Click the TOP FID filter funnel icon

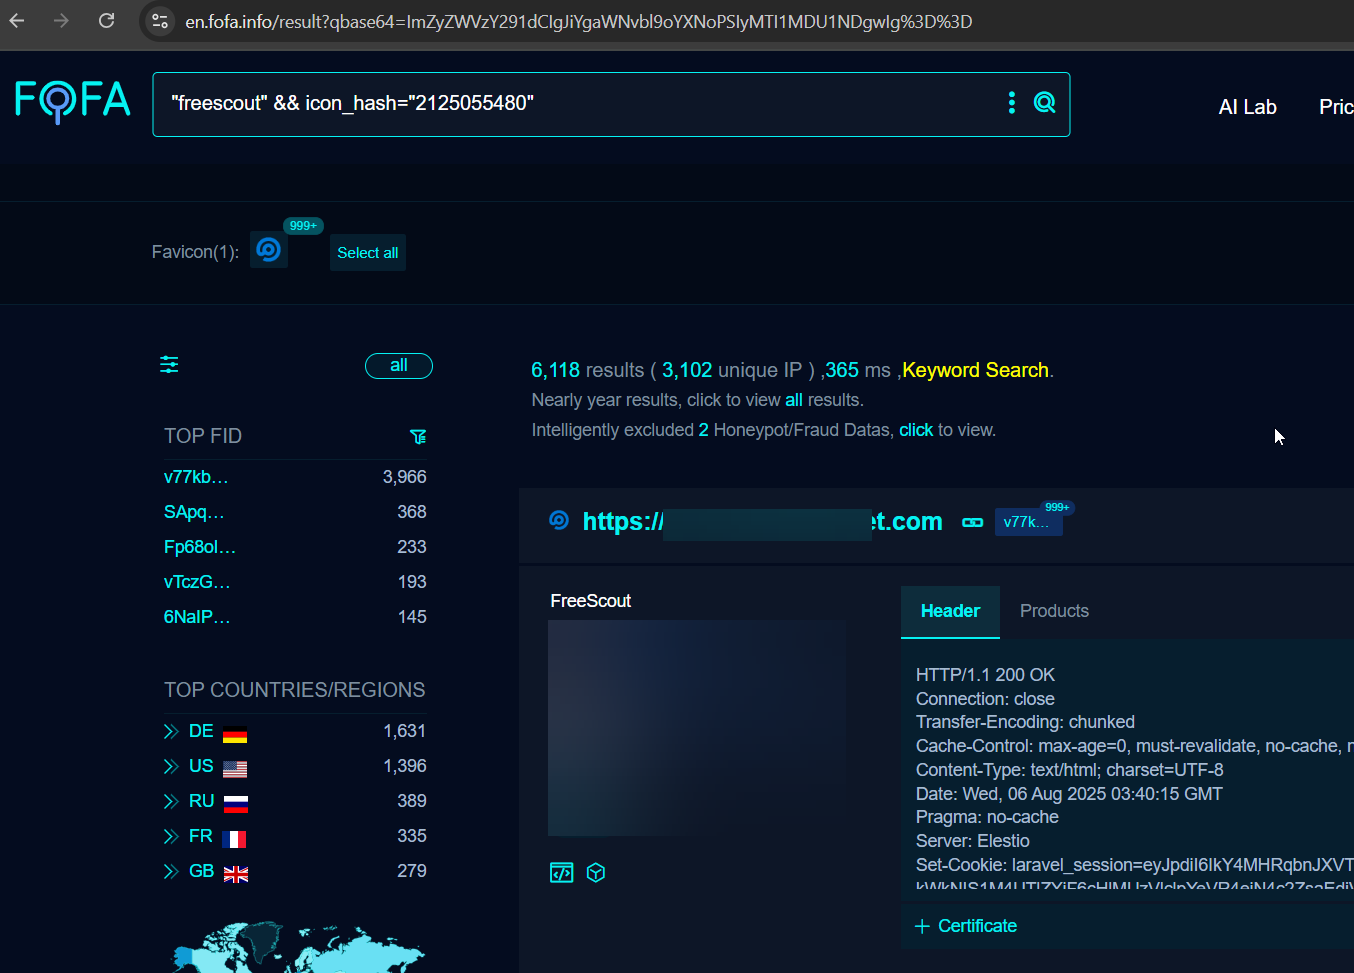tap(418, 437)
